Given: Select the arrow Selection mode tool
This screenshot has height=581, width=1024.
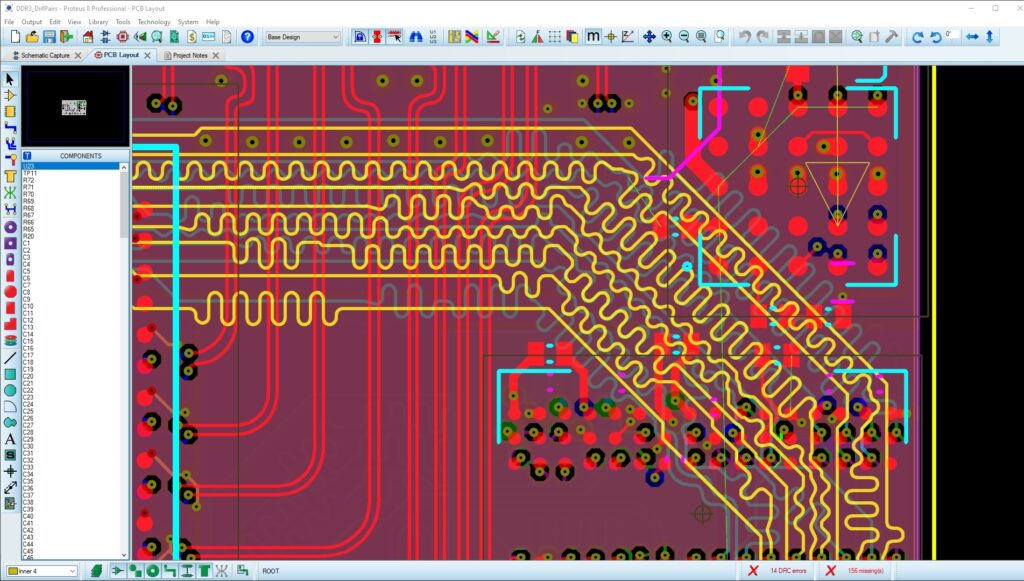Looking at the screenshot, I should 10,79.
